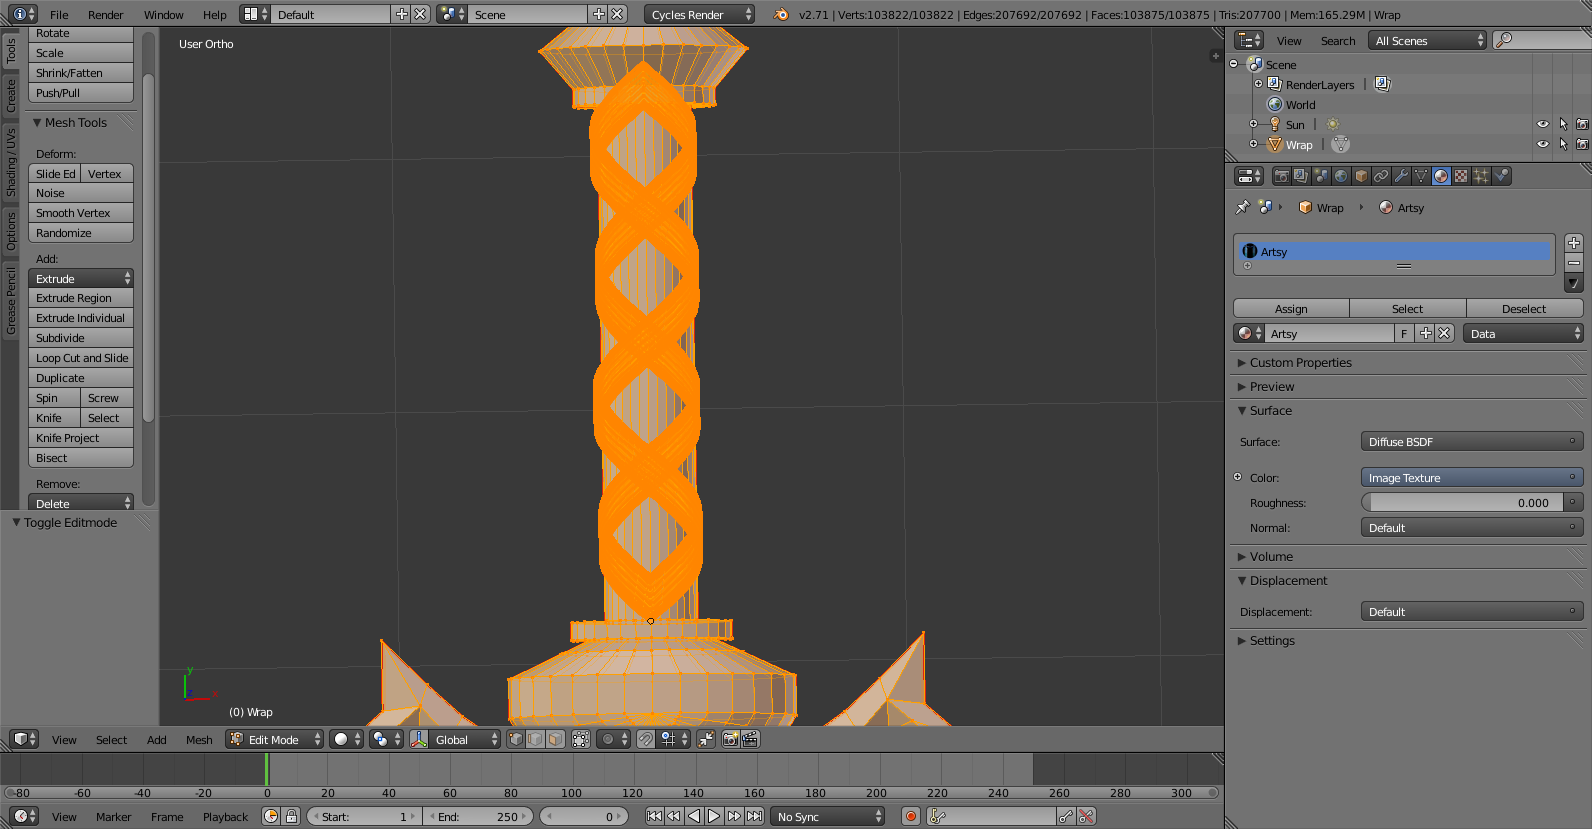This screenshot has width=1592, height=829.
Task: Click the Subdivide button
Action: point(81,338)
